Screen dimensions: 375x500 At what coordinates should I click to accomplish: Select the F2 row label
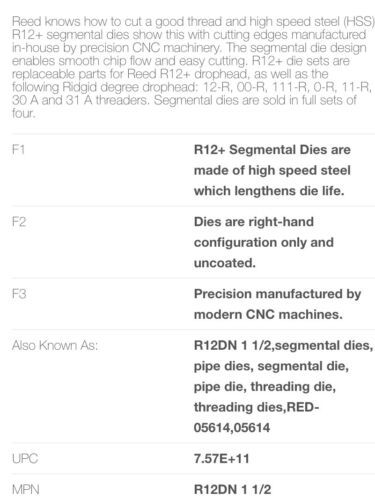[19, 222]
